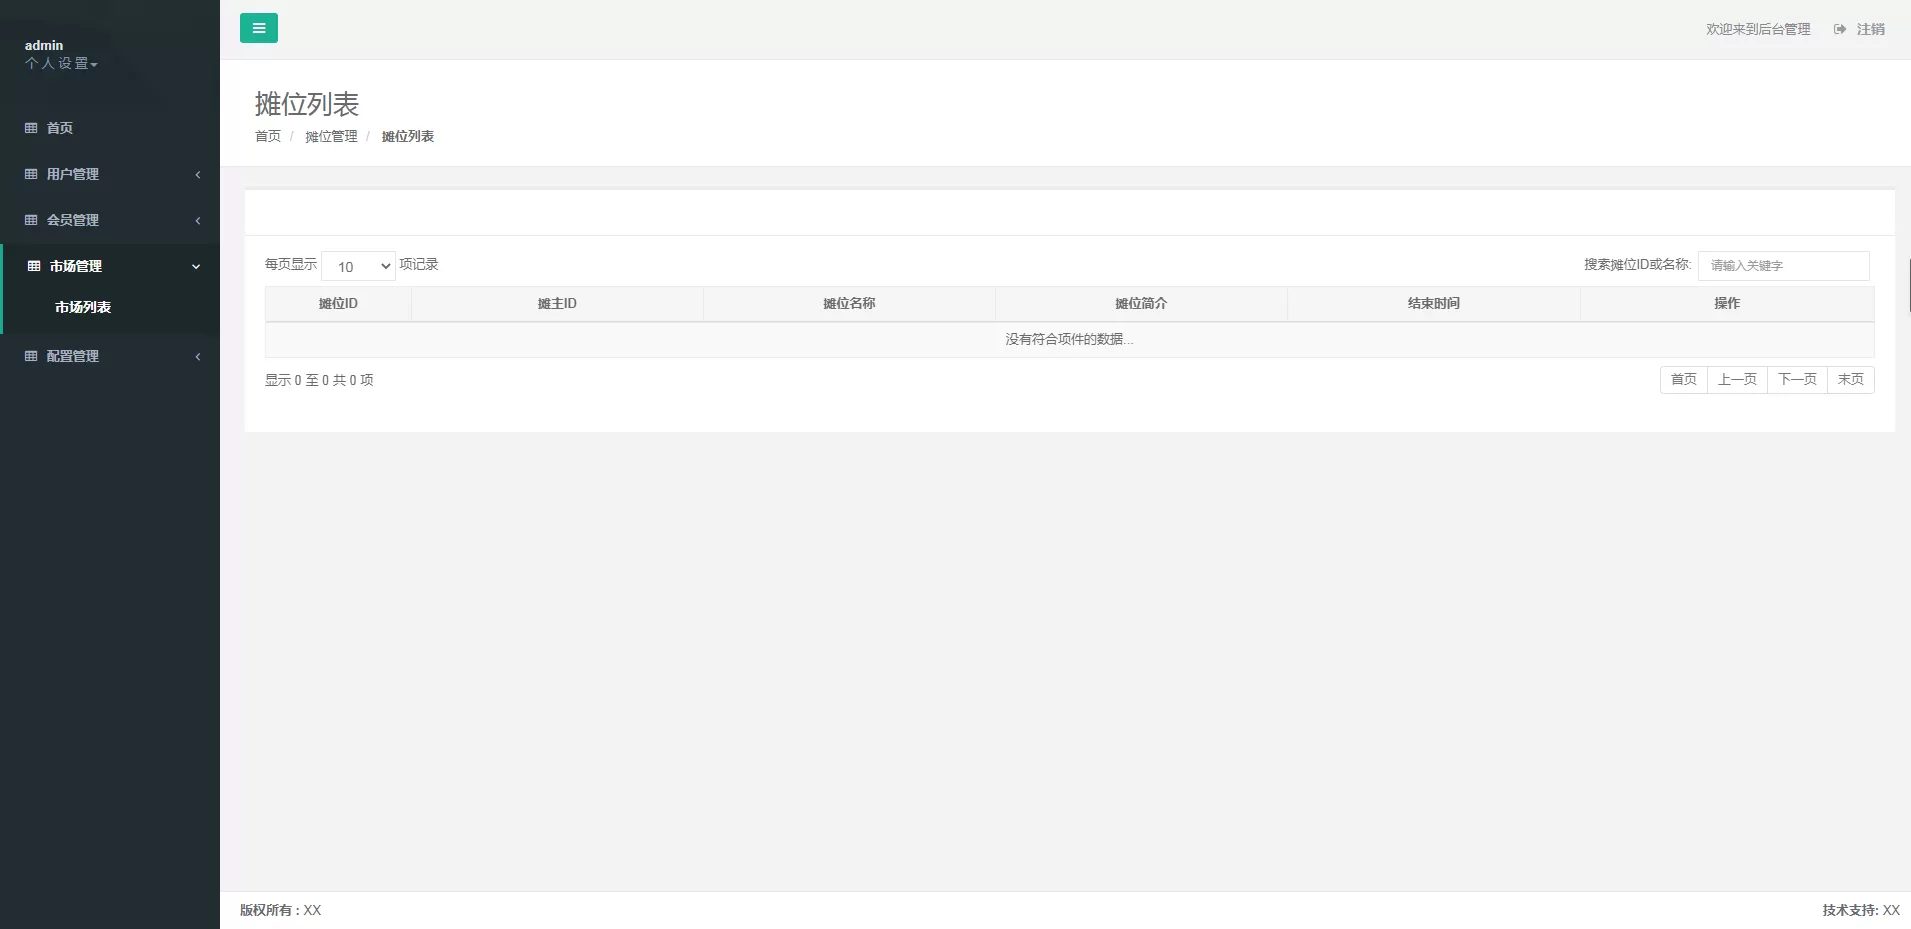Open the 个人设置 dropdown under admin
This screenshot has width=1911, height=929.
click(x=61, y=64)
